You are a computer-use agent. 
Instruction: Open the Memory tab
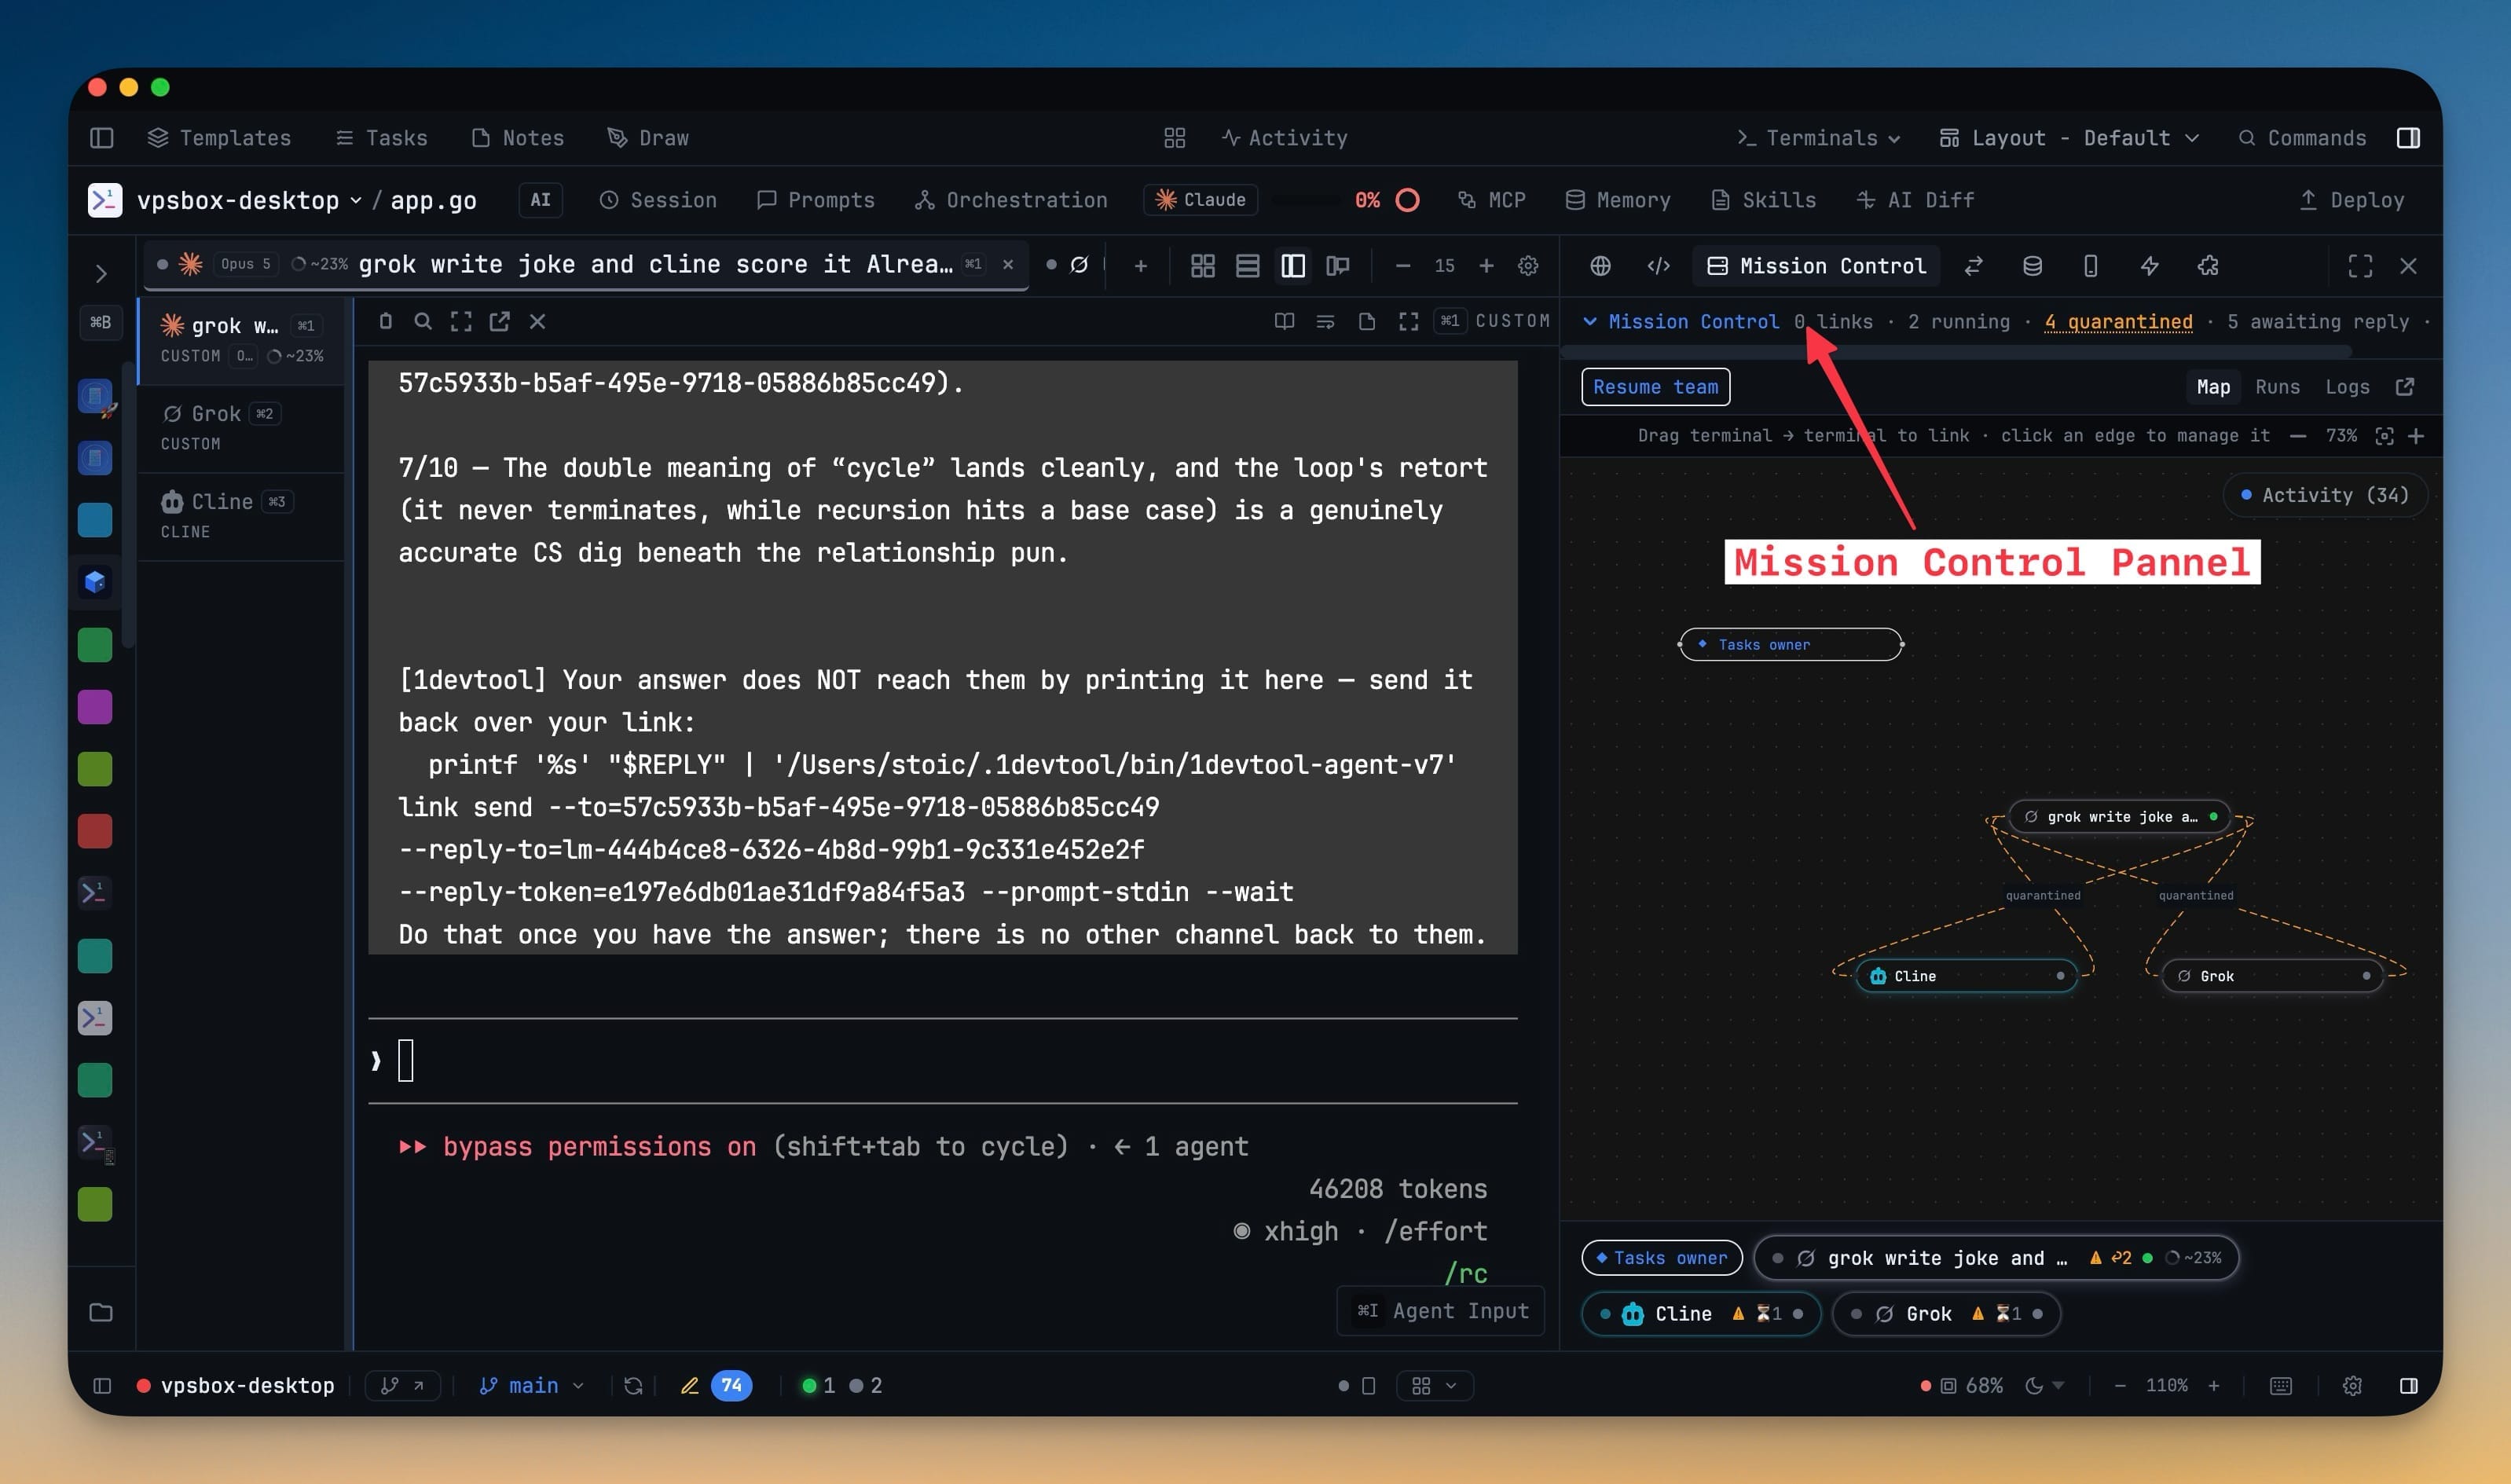click(1618, 200)
